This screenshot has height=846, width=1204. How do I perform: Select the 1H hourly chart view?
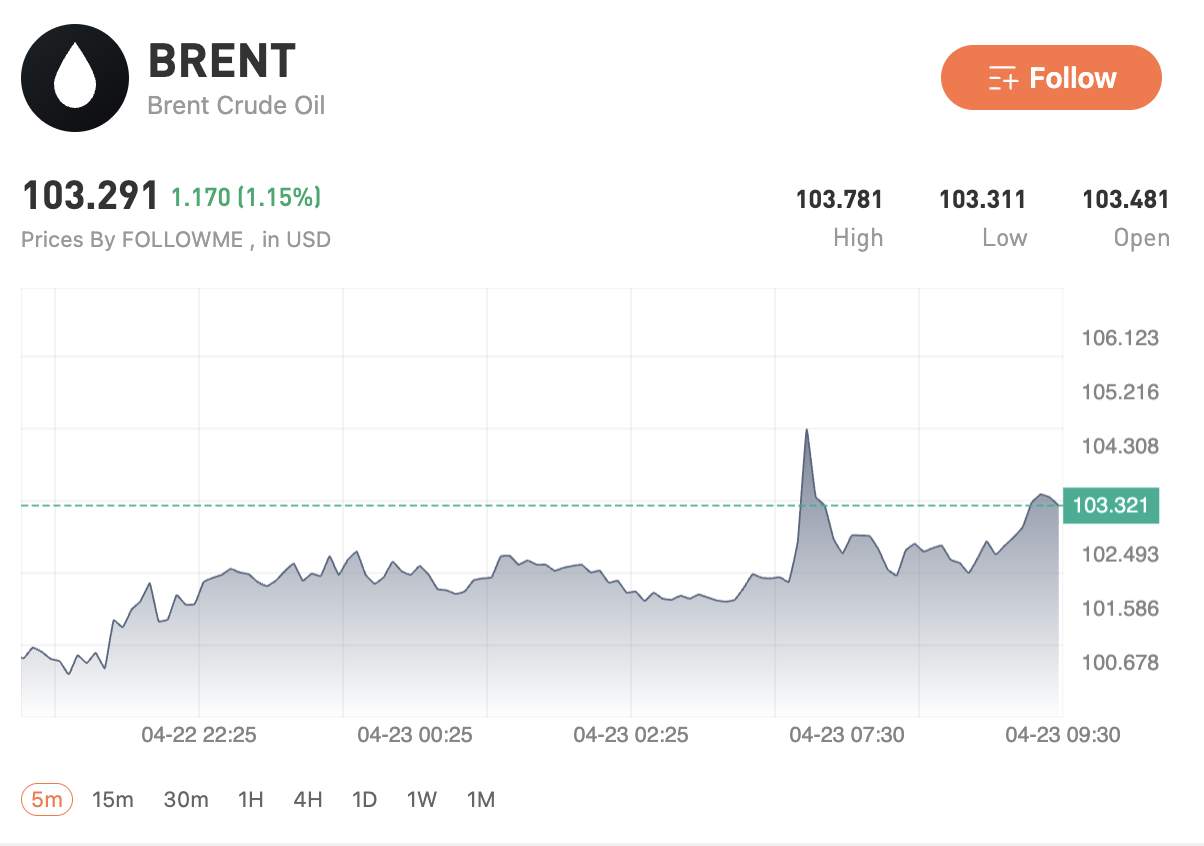(x=250, y=799)
